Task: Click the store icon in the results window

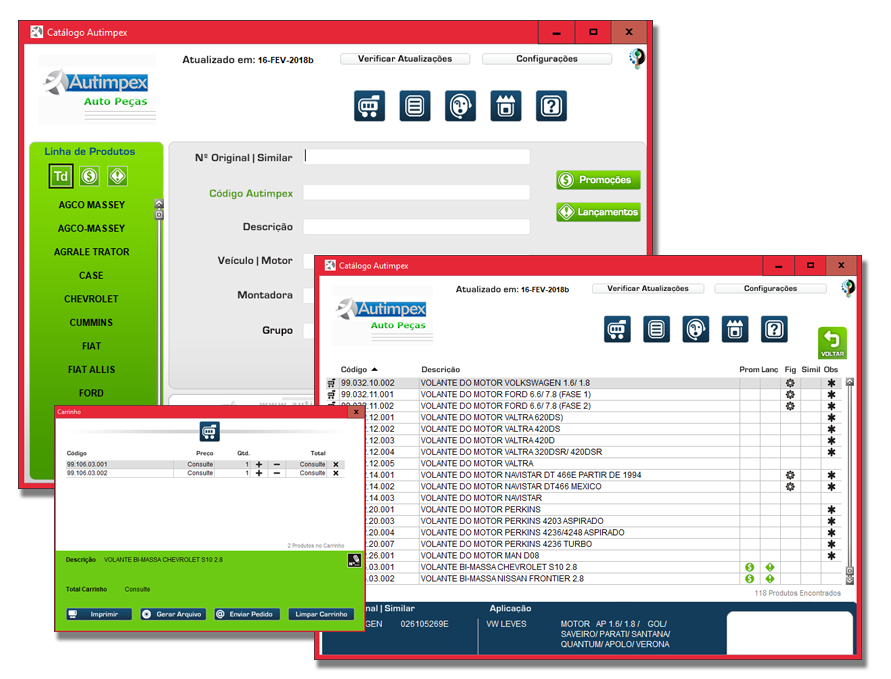Action: (x=735, y=330)
